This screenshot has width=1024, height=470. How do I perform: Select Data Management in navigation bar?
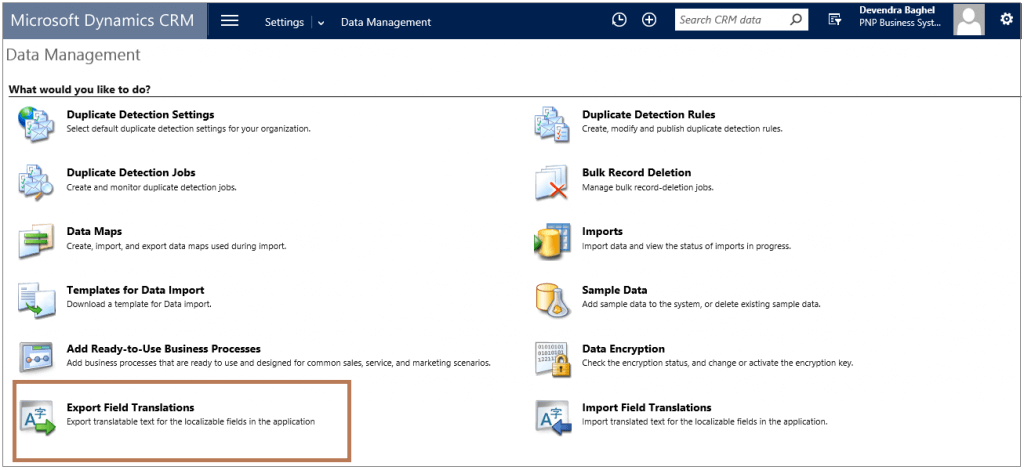[x=386, y=22]
